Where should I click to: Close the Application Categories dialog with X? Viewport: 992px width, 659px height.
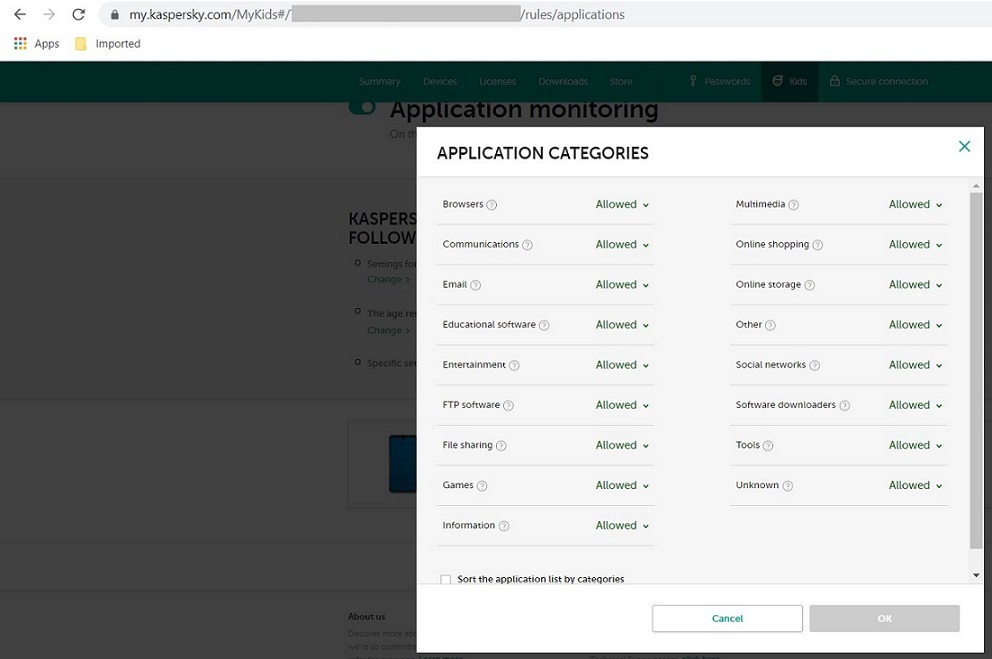[x=964, y=147]
